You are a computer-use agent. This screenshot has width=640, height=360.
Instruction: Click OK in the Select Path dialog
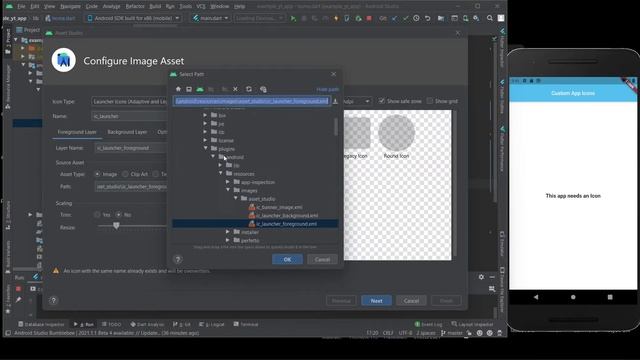(287, 259)
